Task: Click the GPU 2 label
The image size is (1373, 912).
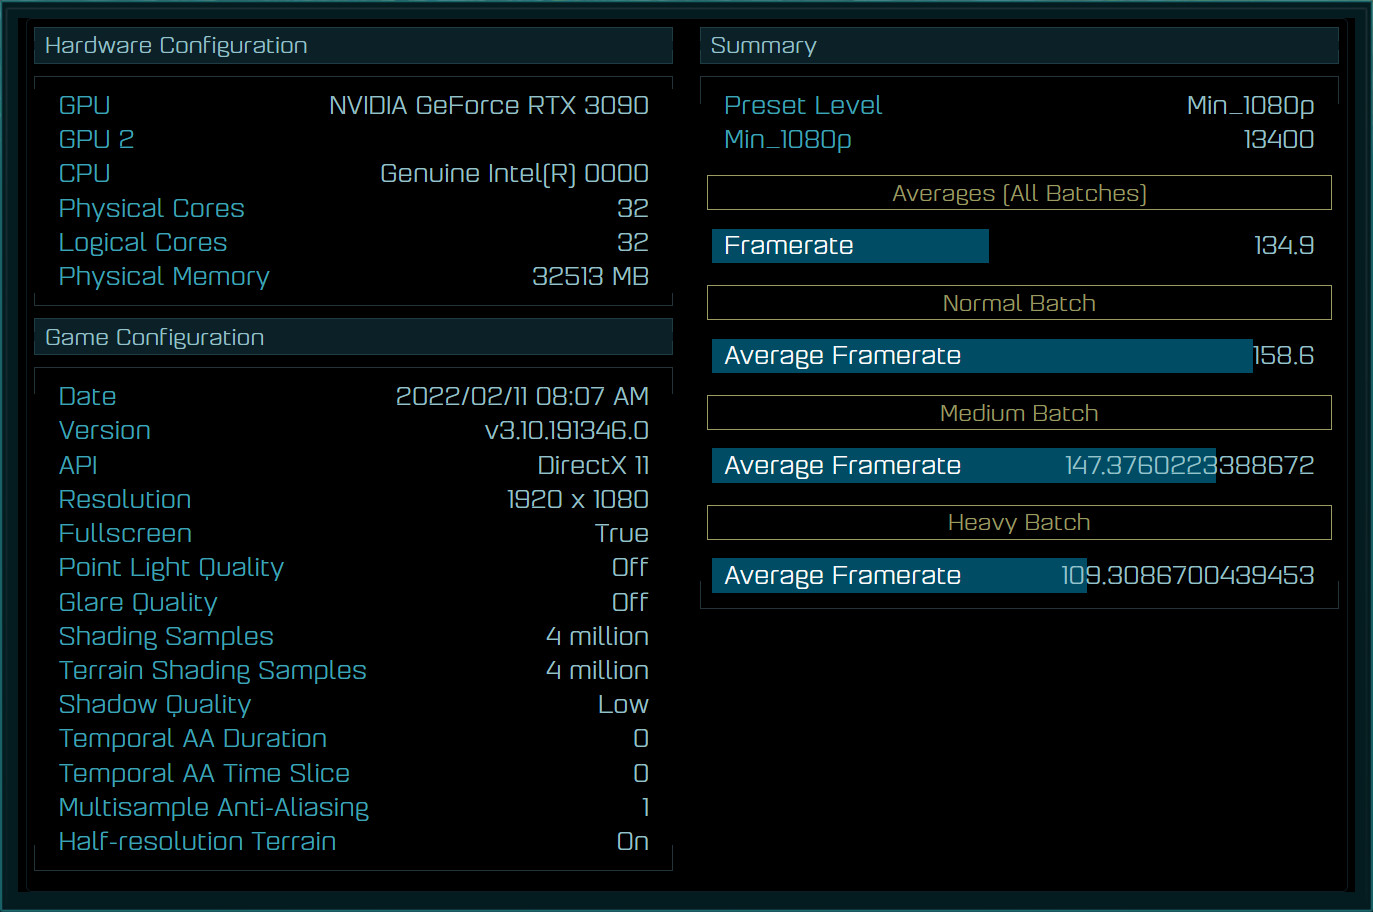Action: tap(96, 139)
